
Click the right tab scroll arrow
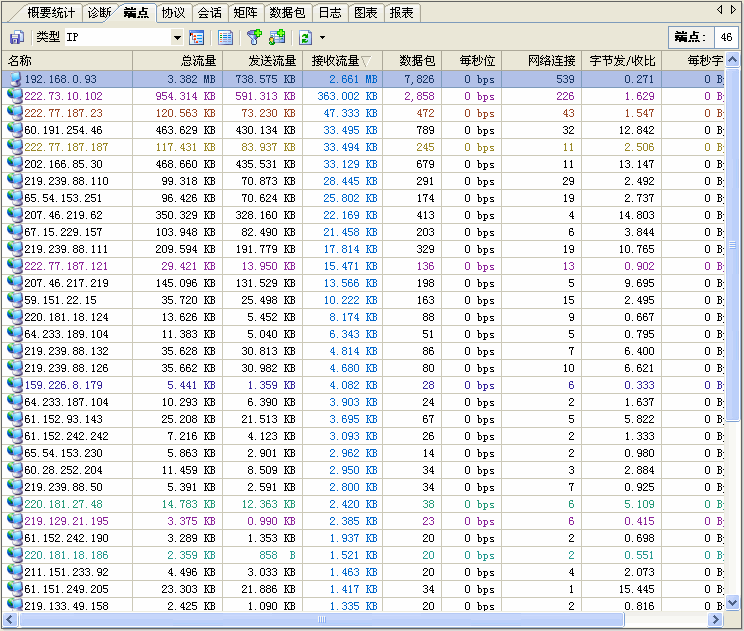pyautogui.click(x=734, y=10)
